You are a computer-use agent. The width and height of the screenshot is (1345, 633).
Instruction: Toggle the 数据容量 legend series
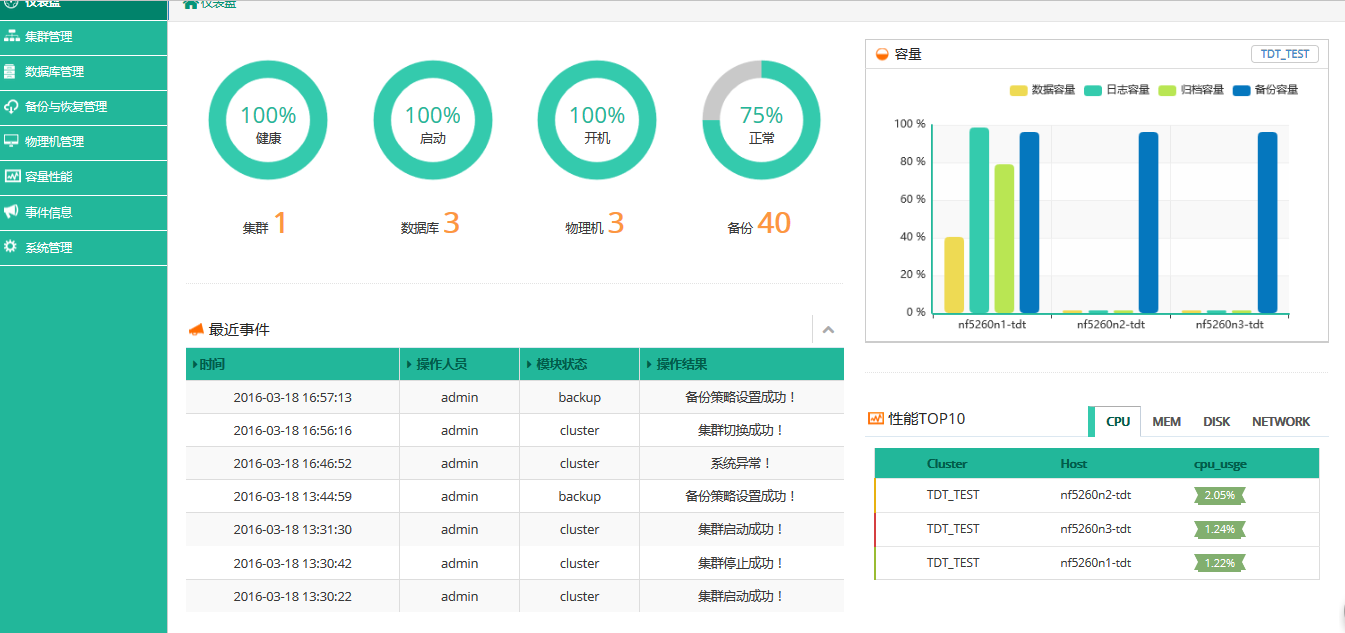(1043, 90)
